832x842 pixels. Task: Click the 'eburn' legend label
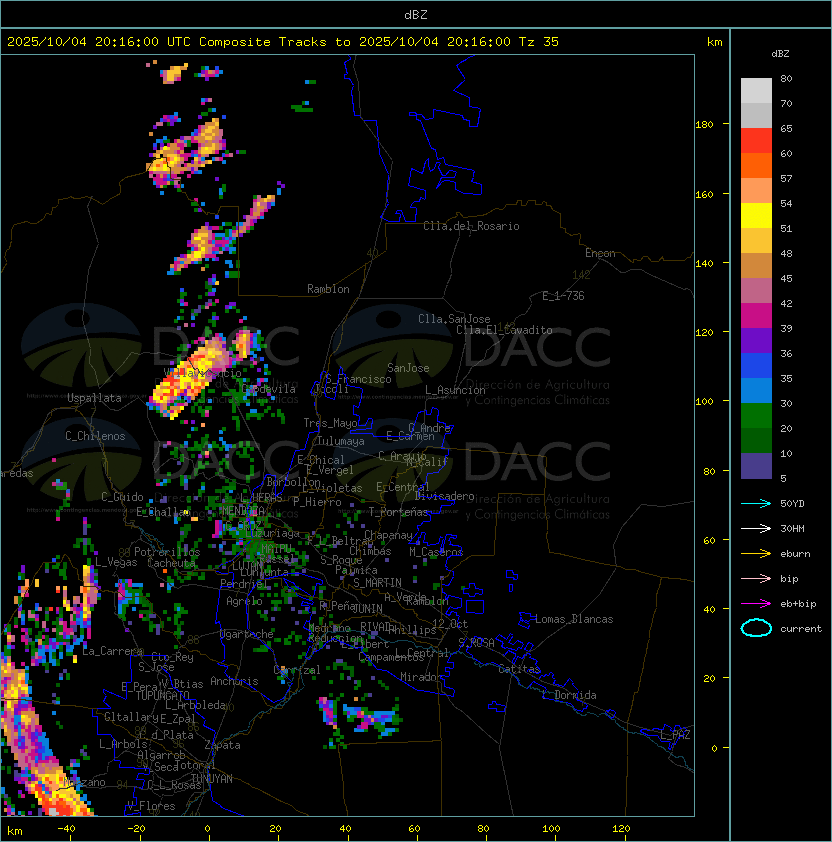pos(795,554)
